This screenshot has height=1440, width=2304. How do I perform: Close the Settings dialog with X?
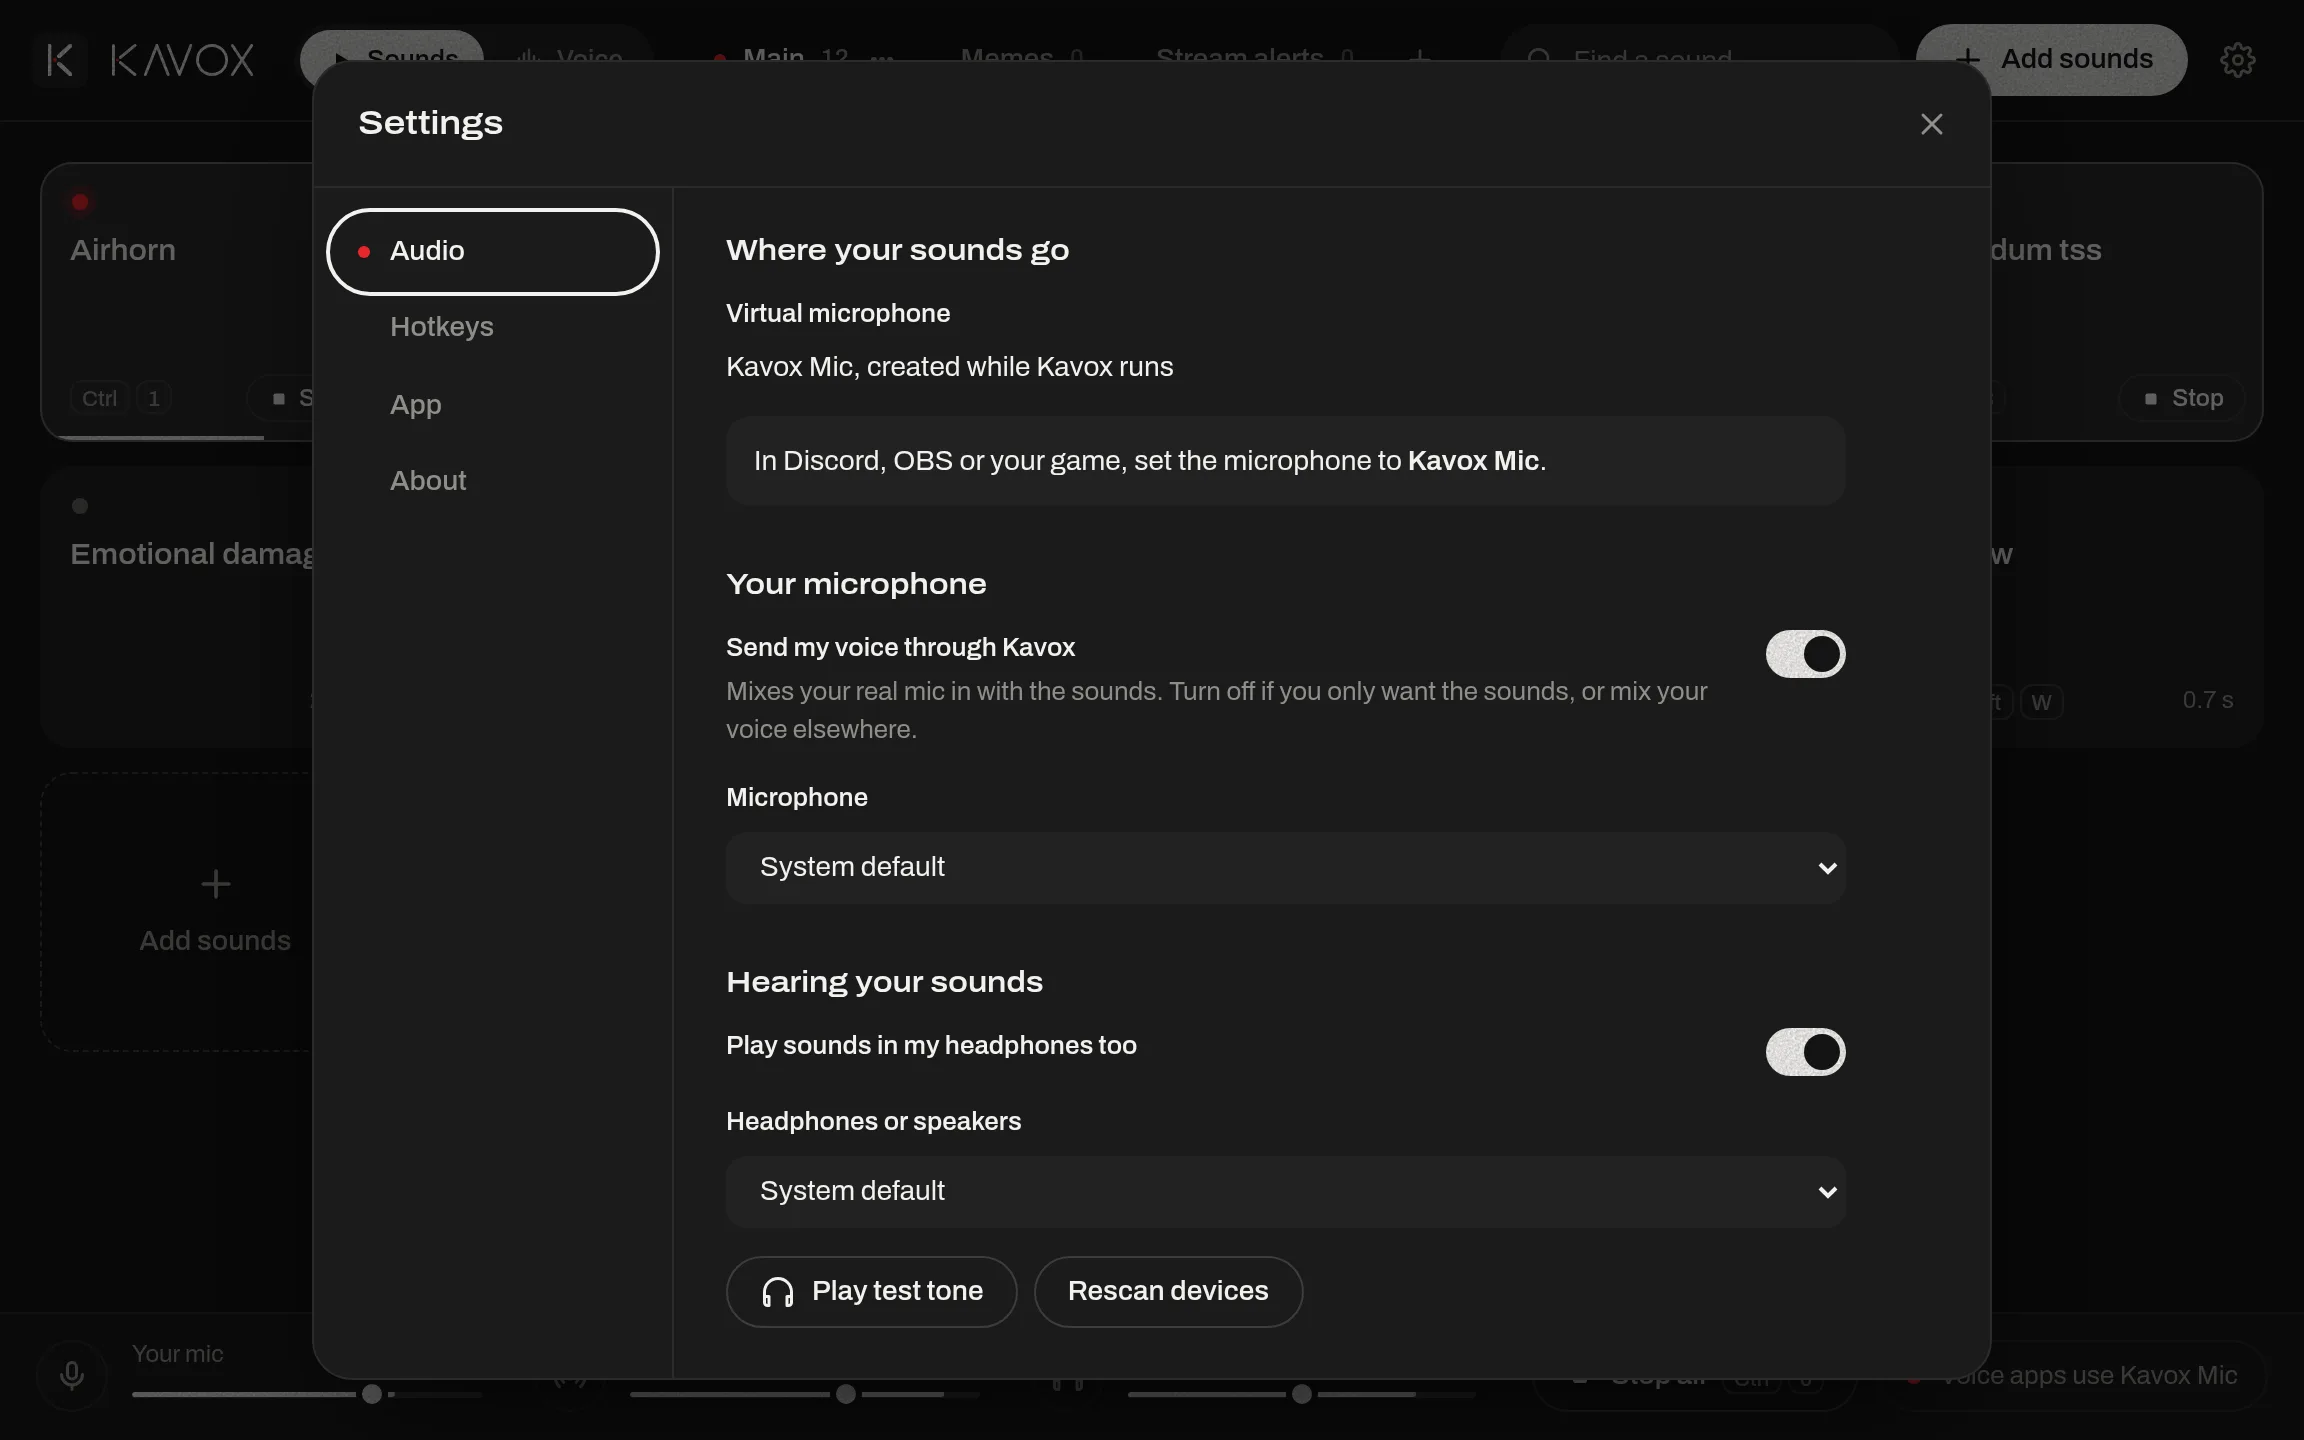pyautogui.click(x=1931, y=124)
